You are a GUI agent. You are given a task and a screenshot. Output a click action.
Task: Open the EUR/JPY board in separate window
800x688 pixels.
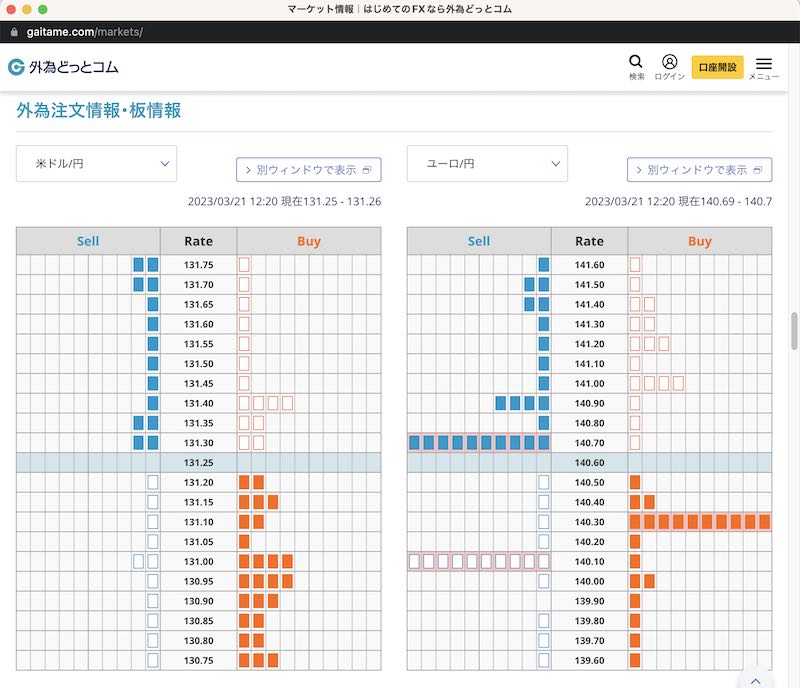click(x=699, y=169)
